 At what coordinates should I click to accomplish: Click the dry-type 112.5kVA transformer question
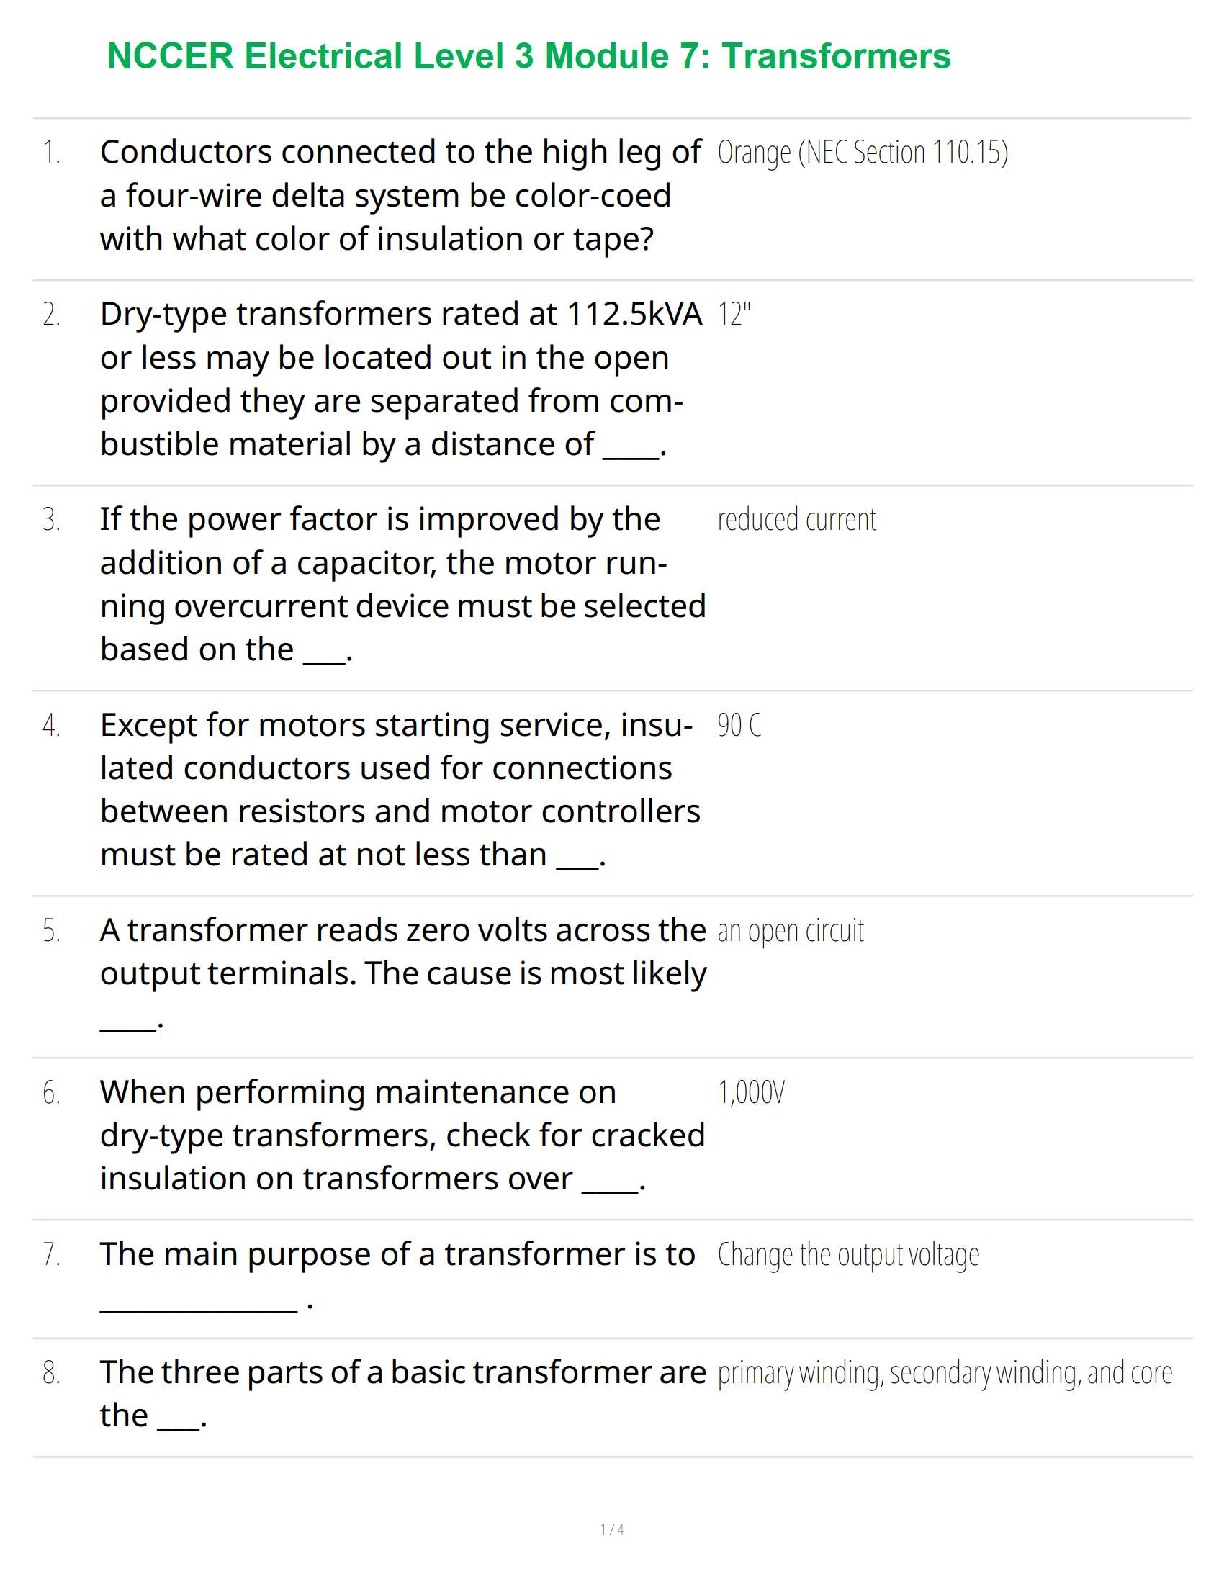coord(400,379)
